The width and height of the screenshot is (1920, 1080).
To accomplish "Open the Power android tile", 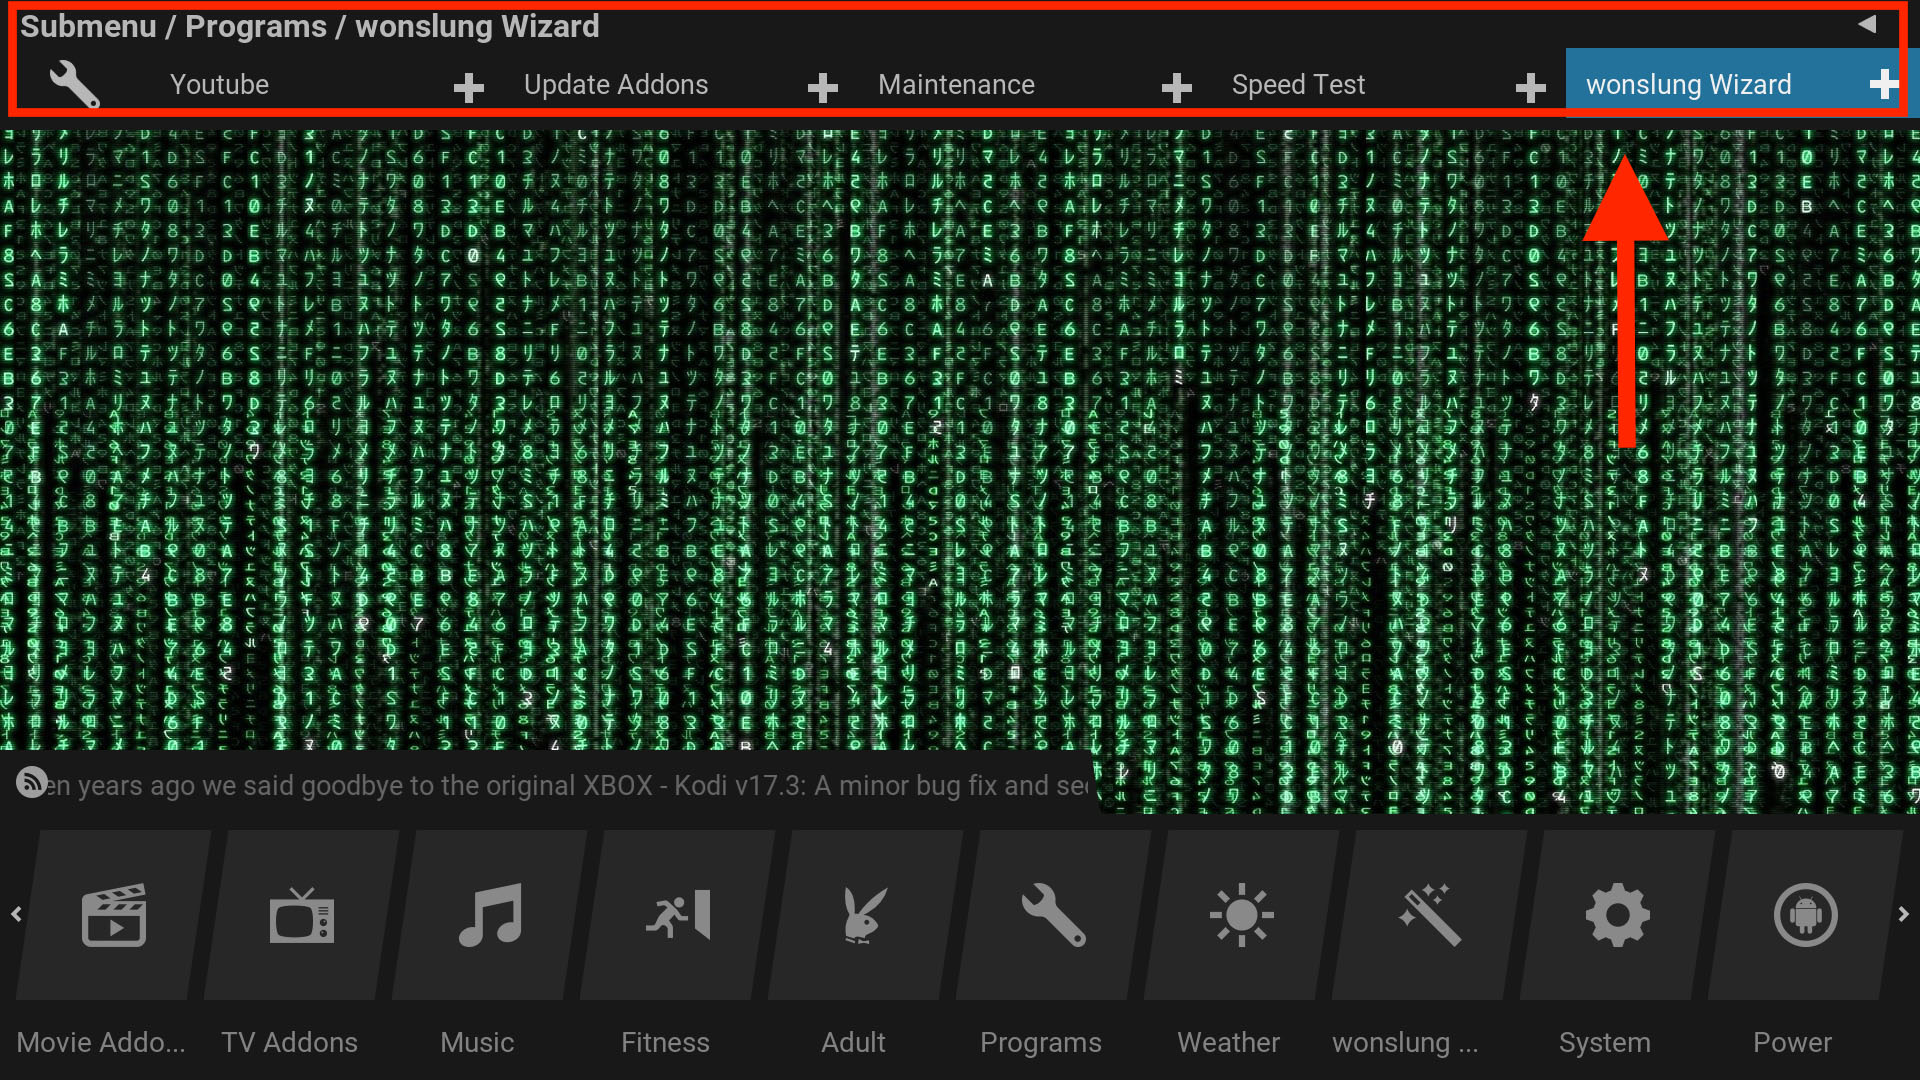I will (x=1806, y=915).
